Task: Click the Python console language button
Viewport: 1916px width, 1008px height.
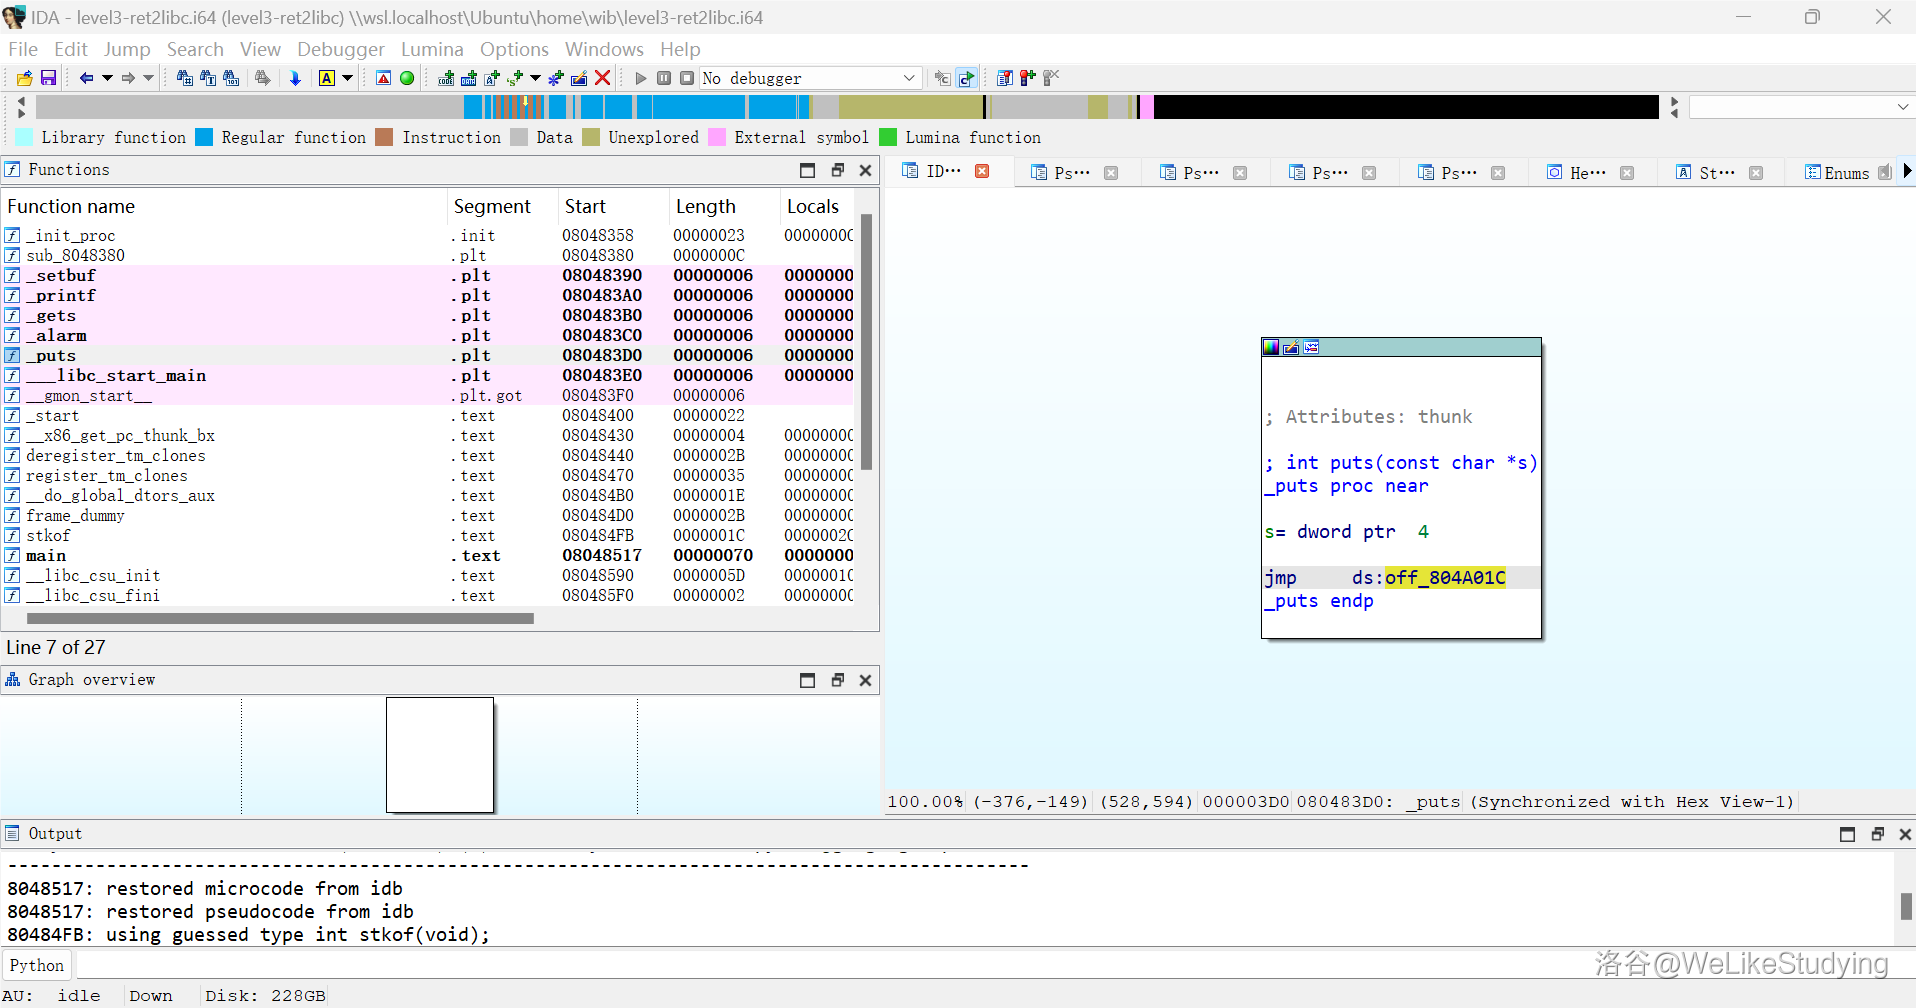Action: click(37, 965)
